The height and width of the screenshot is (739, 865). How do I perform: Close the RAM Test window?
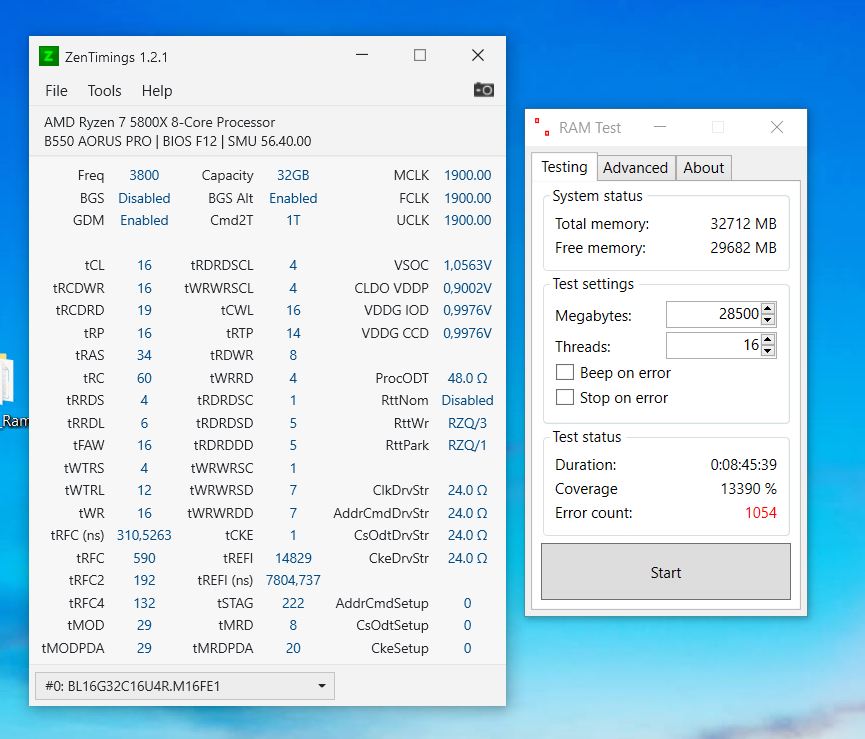pos(777,127)
